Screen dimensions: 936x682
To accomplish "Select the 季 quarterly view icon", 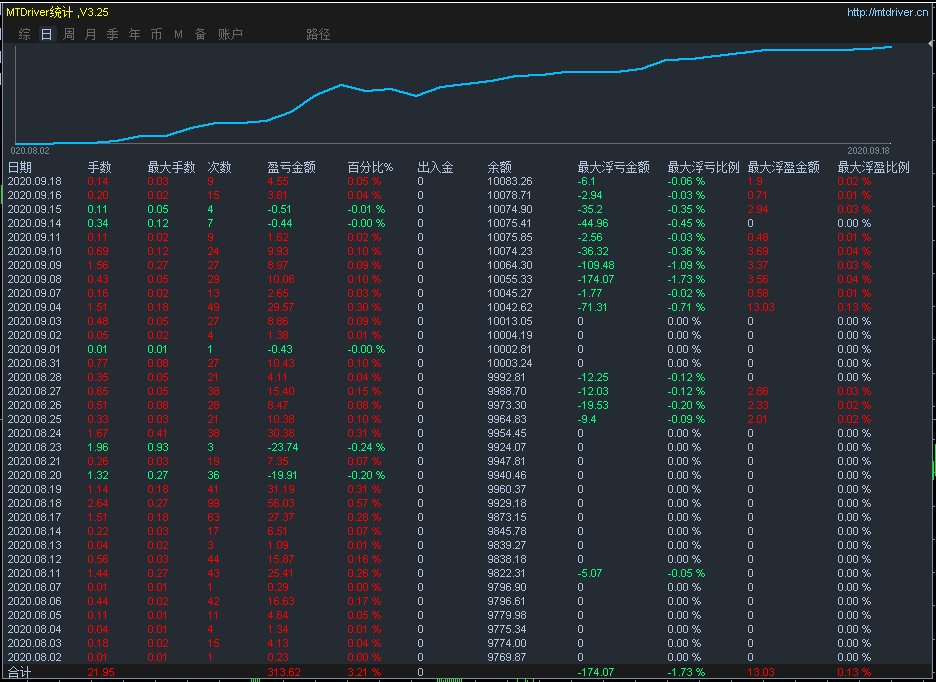I will (x=111, y=33).
